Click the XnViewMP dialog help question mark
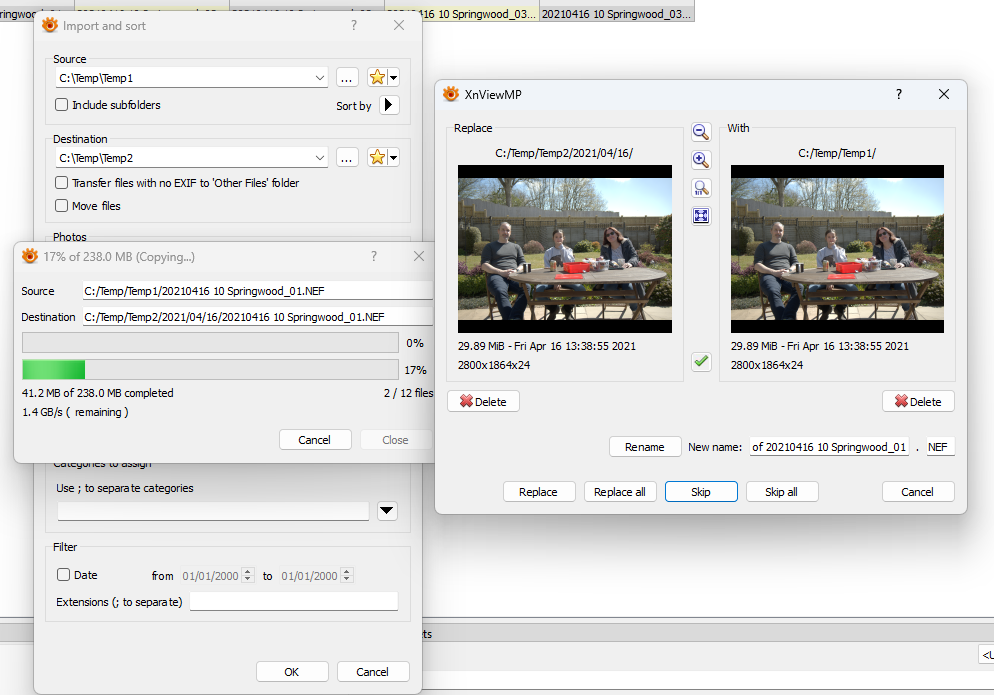This screenshot has height=695, width=994. (x=899, y=94)
